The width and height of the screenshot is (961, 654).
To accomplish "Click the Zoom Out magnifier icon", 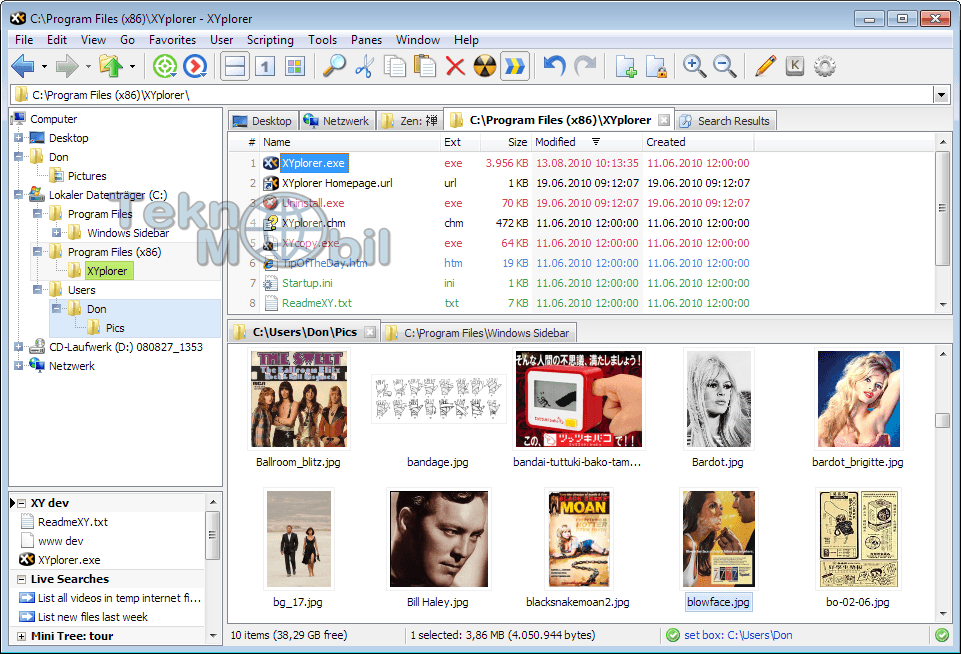I will (725, 66).
